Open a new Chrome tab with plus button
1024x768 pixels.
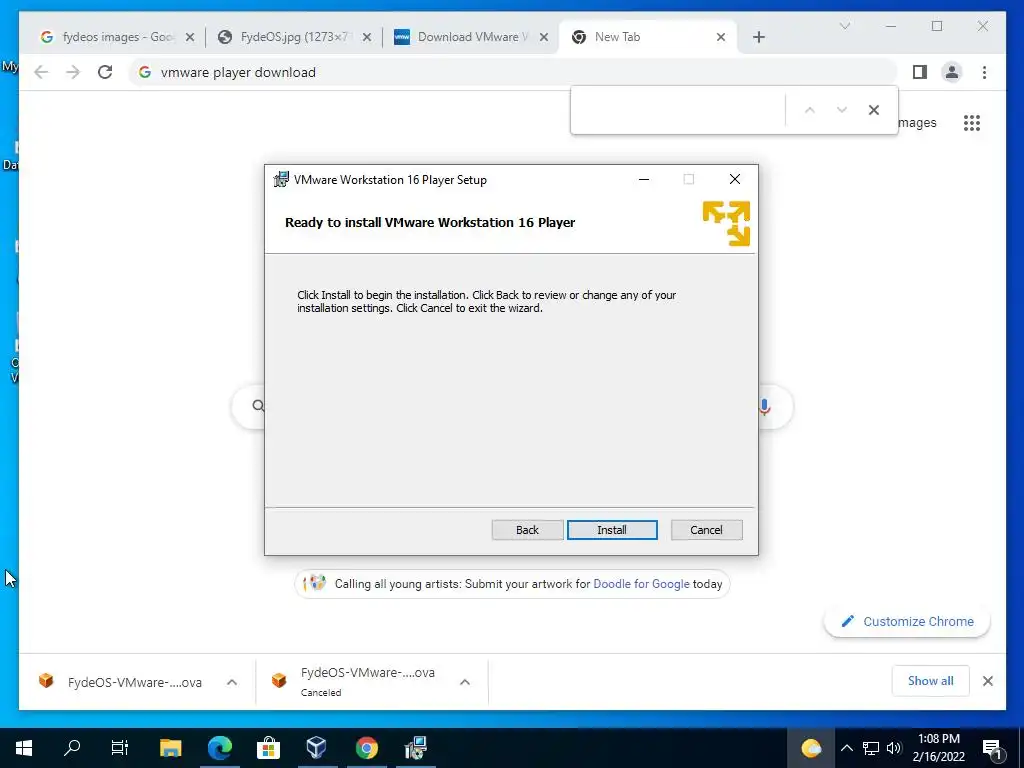click(x=758, y=37)
